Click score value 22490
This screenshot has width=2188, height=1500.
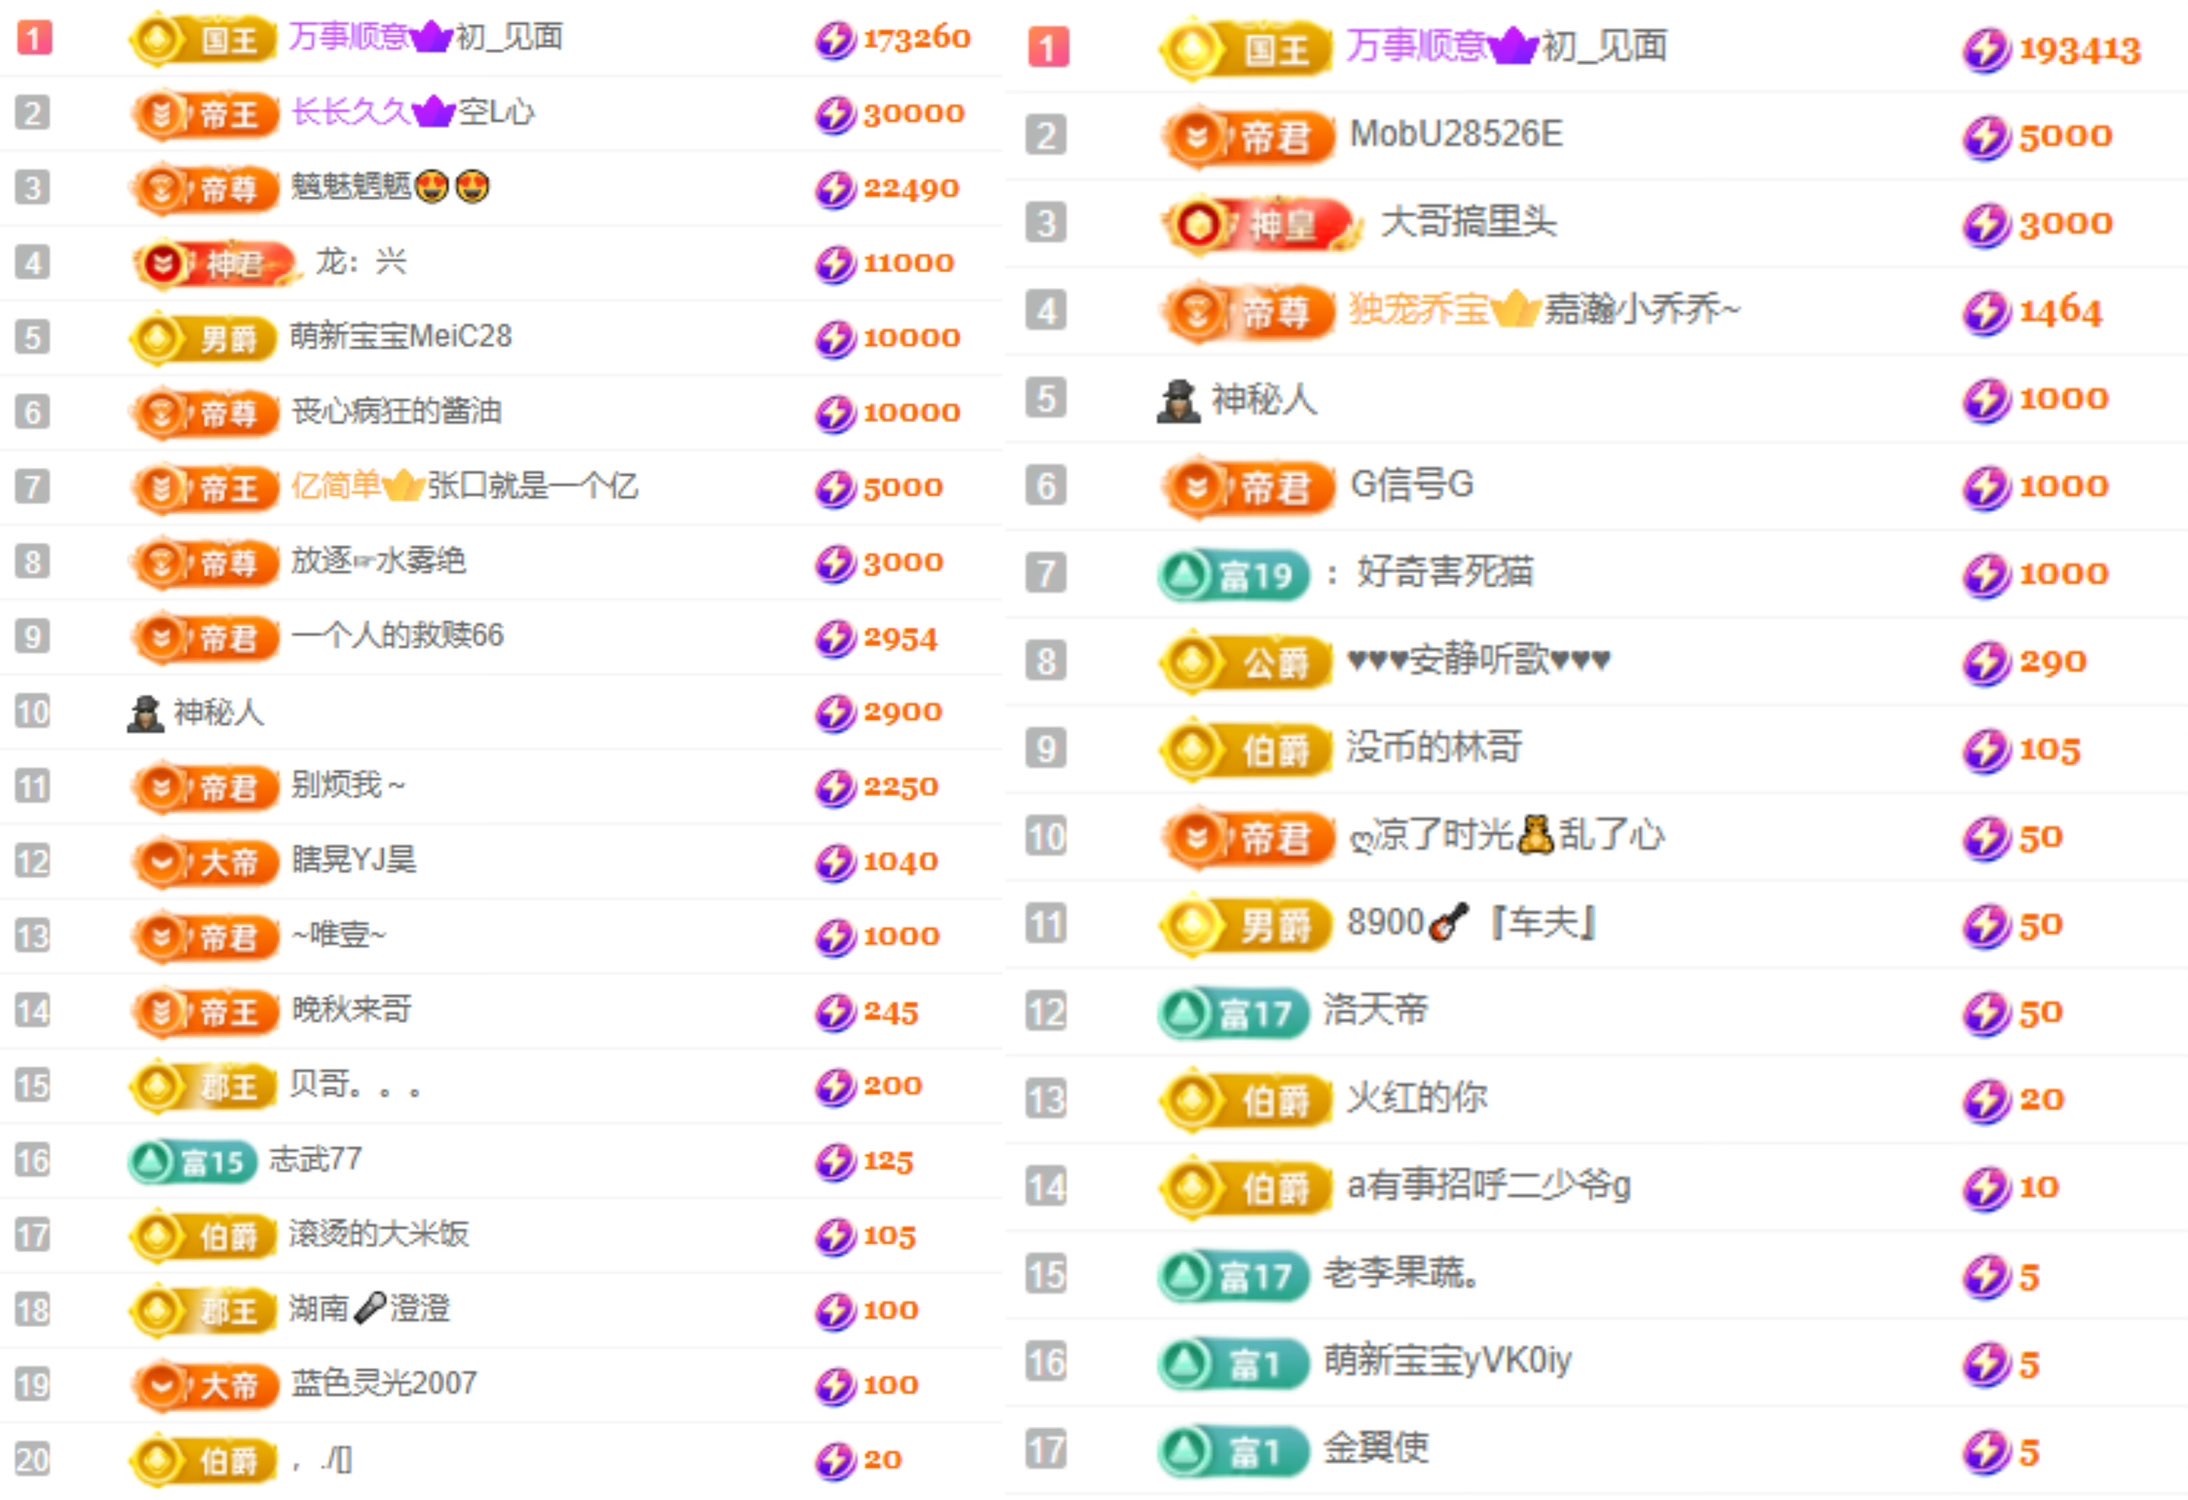910,188
